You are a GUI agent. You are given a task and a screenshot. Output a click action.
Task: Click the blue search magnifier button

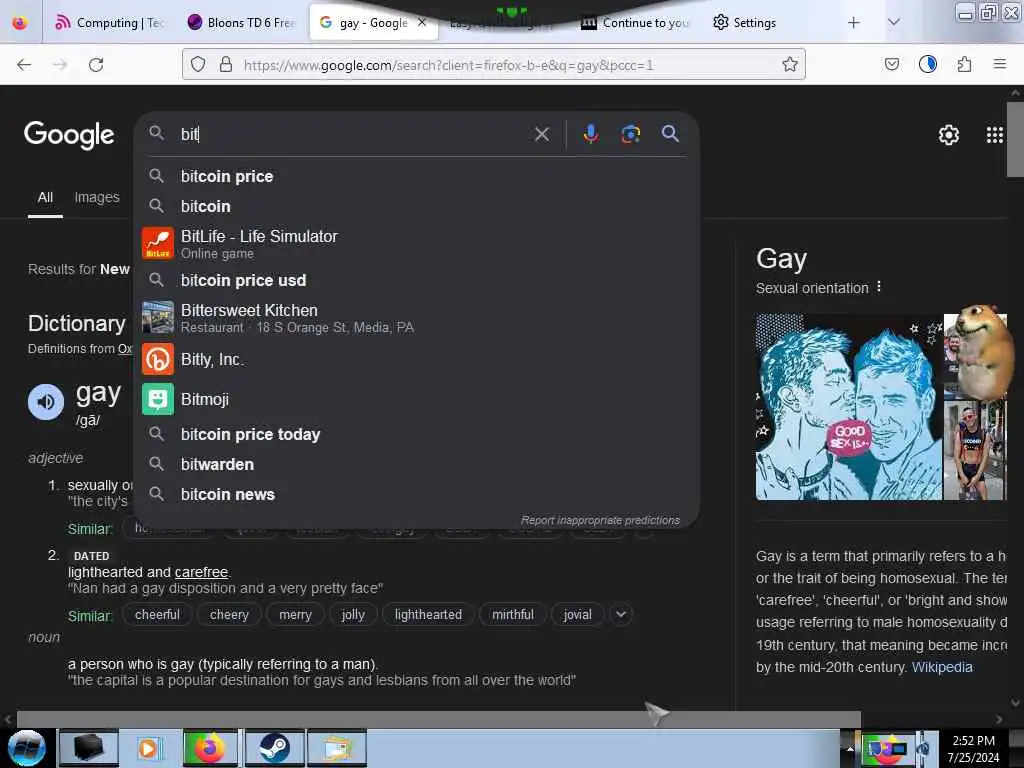click(x=670, y=134)
